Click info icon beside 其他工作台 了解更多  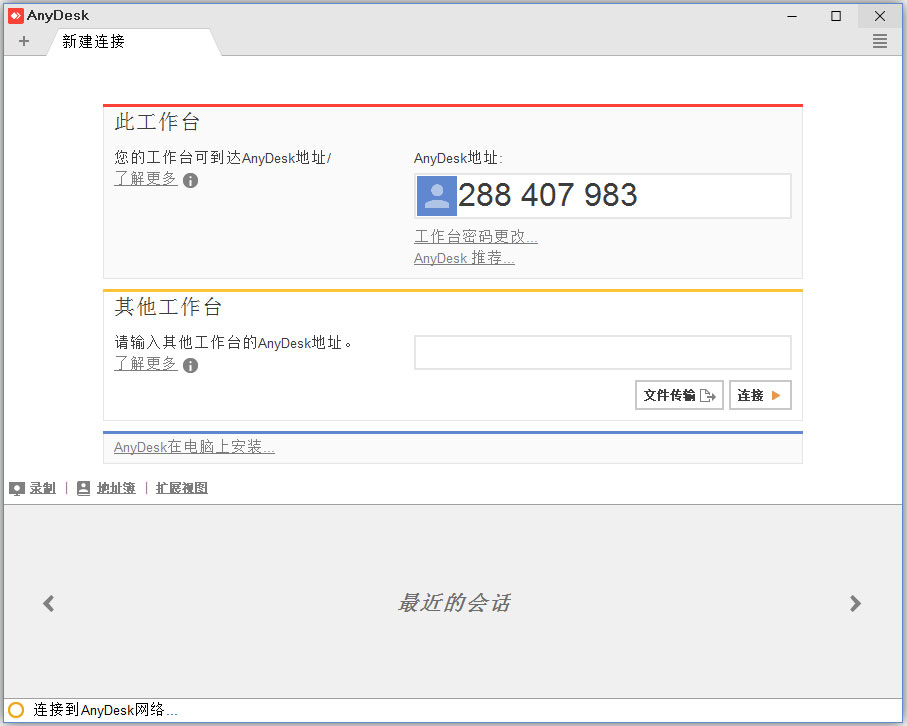(190, 366)
